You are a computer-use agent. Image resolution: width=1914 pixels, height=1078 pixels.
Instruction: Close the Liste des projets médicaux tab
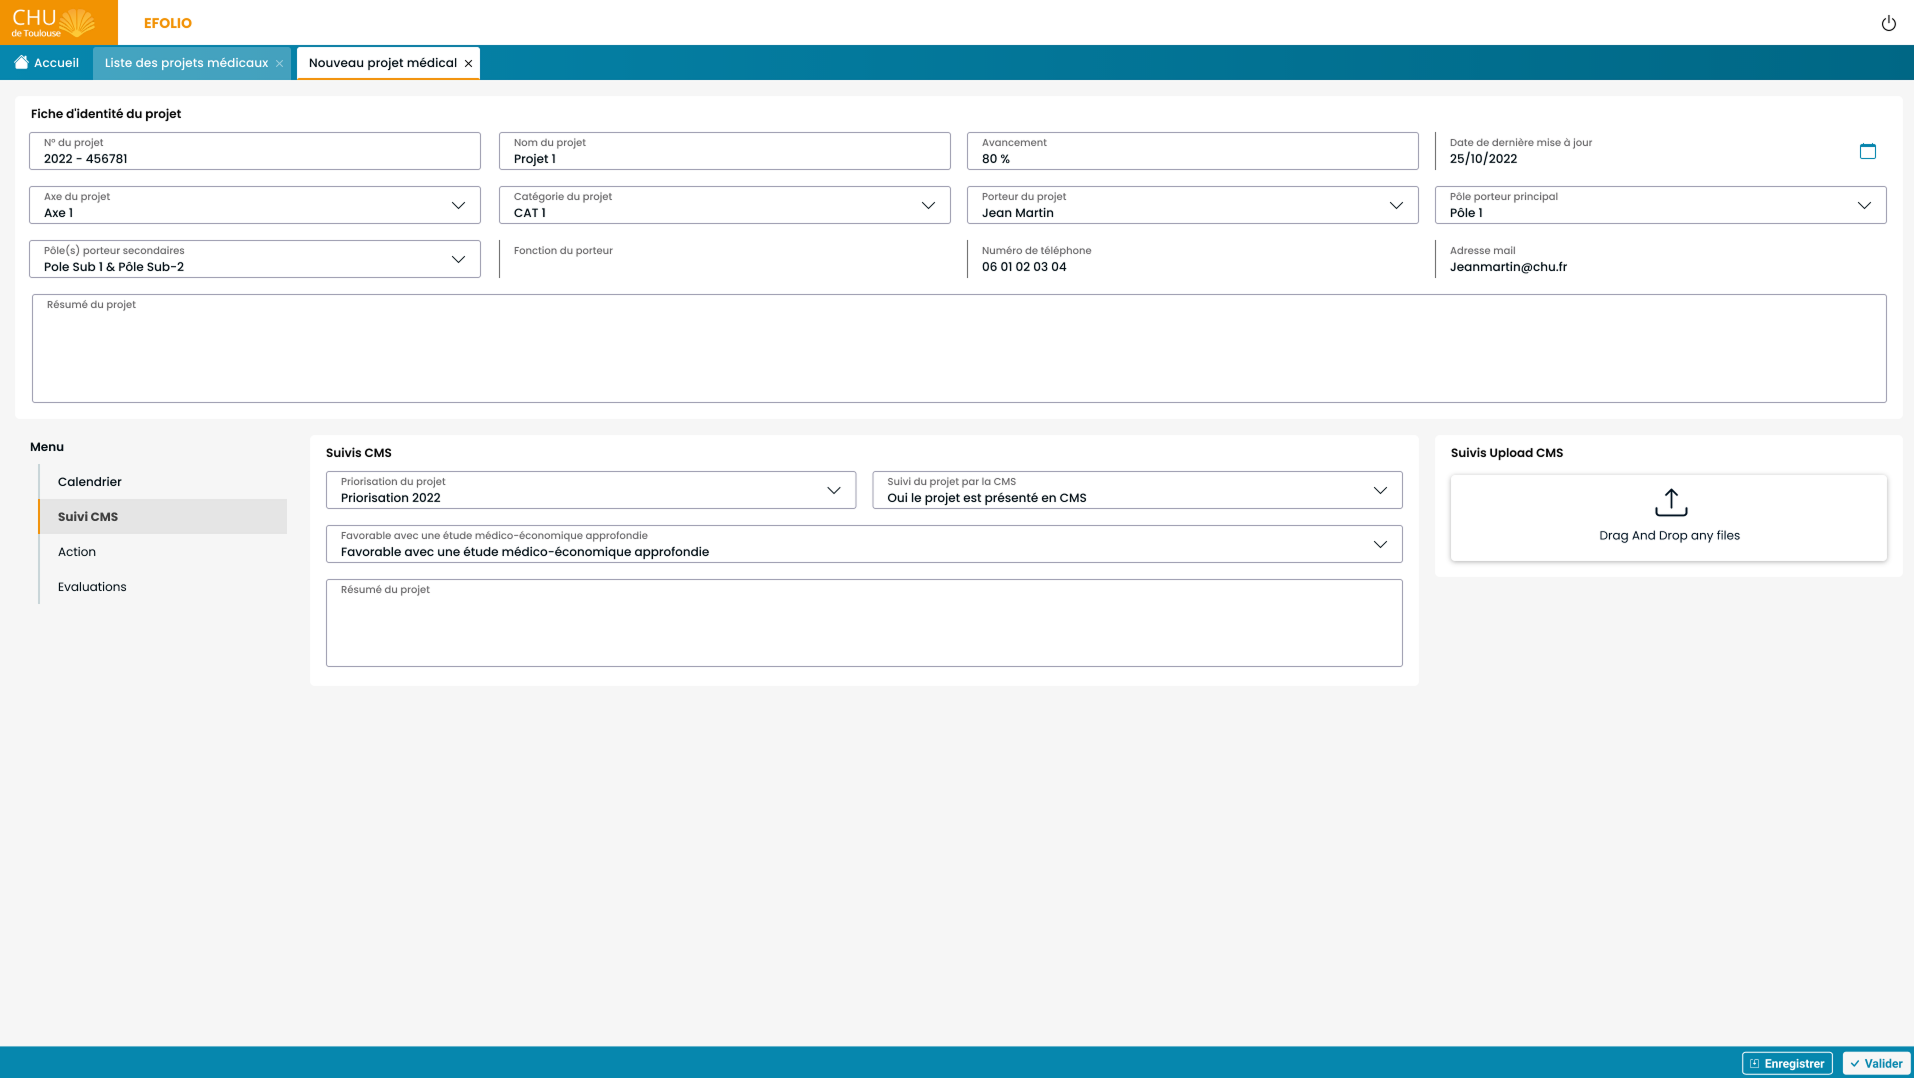pos(280,64)
